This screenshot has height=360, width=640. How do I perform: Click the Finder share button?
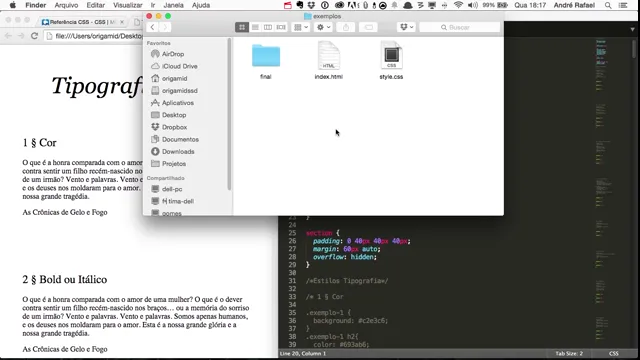pyautogui.click(x=346, y=27)
